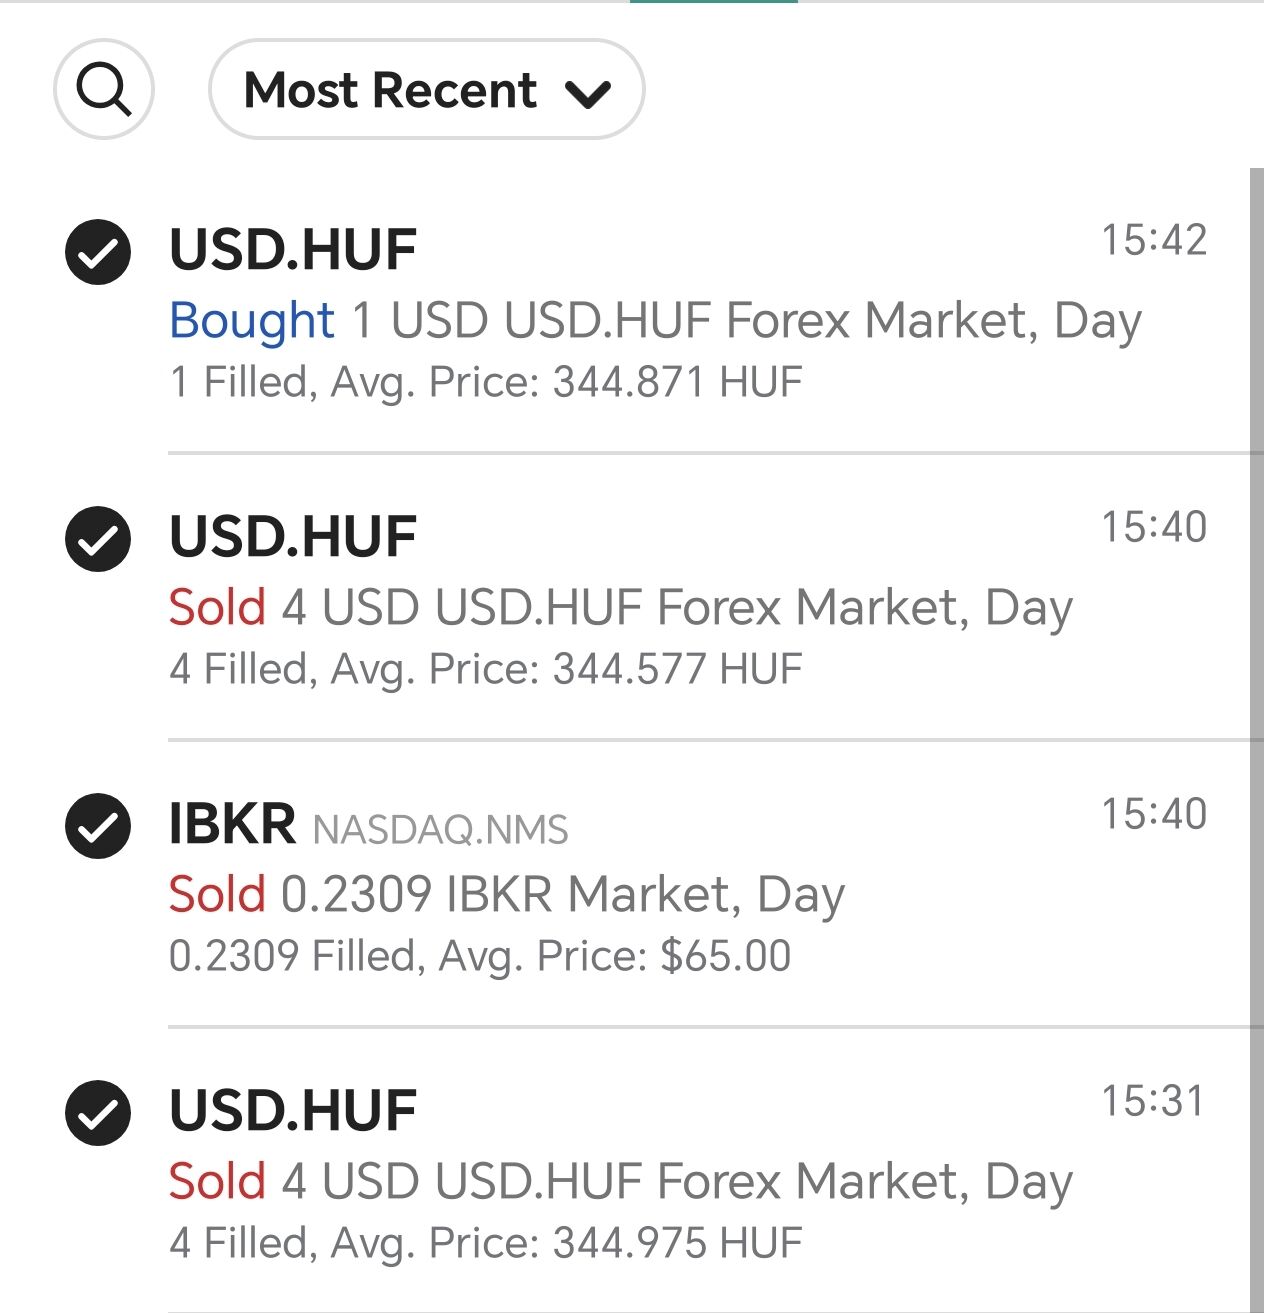
Task: Select the highlighted tab indicator at top
Action: [x=714, y=2]
